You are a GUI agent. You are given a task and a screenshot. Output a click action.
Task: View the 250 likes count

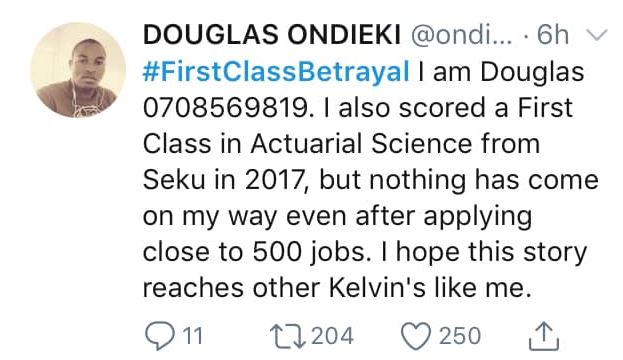(460, 336)
